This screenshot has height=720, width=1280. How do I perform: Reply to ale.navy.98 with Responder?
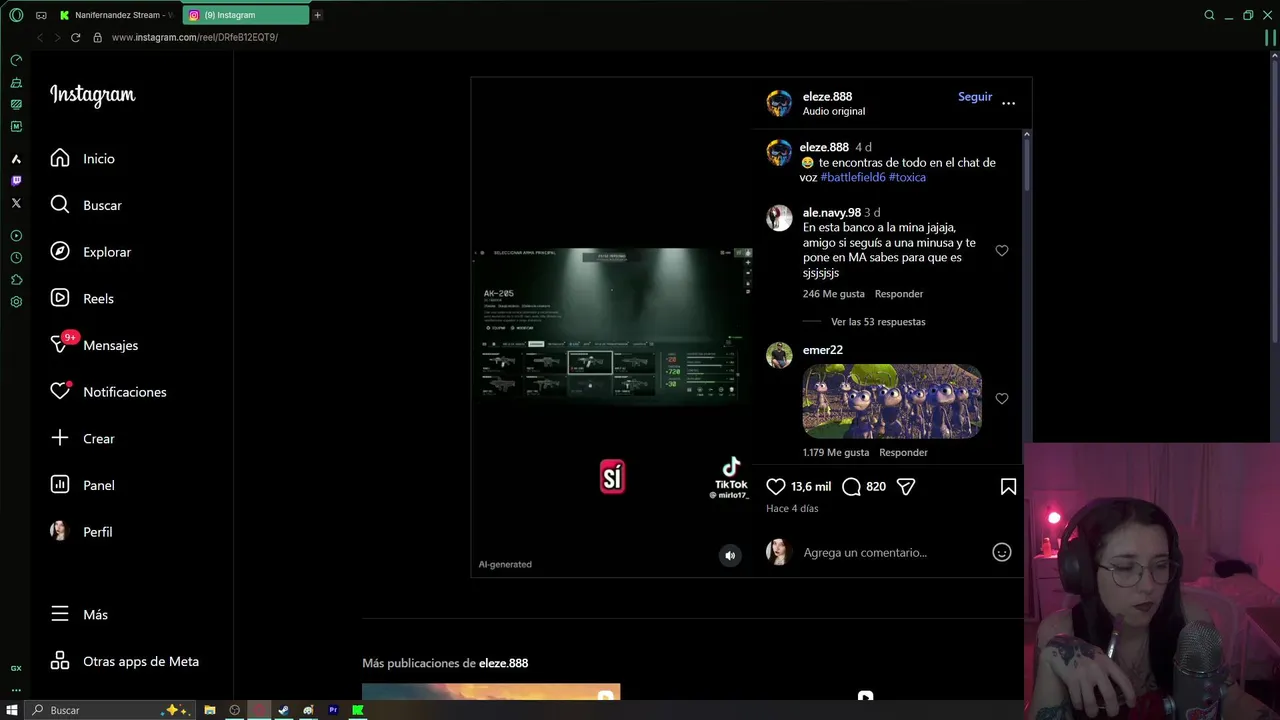(x=899, y=294)
